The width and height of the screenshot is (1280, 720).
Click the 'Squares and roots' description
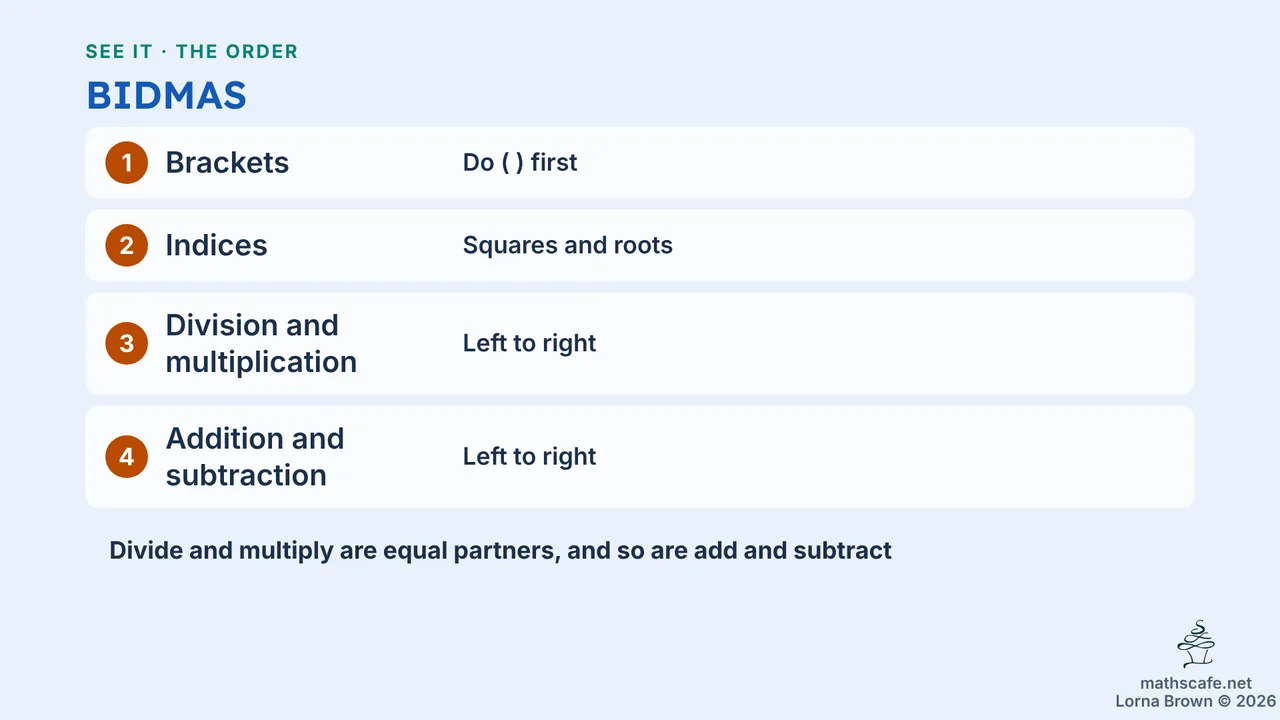tap(567, 246)
